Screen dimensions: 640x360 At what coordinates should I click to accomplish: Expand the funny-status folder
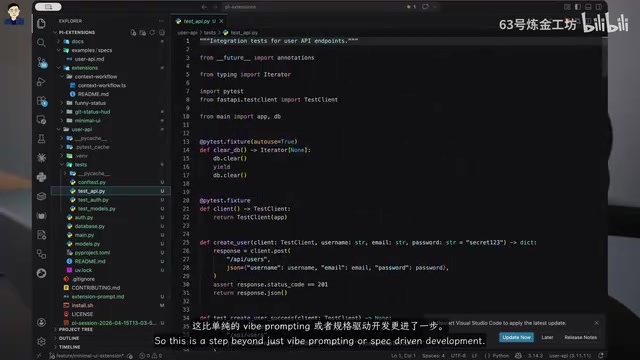110,103
